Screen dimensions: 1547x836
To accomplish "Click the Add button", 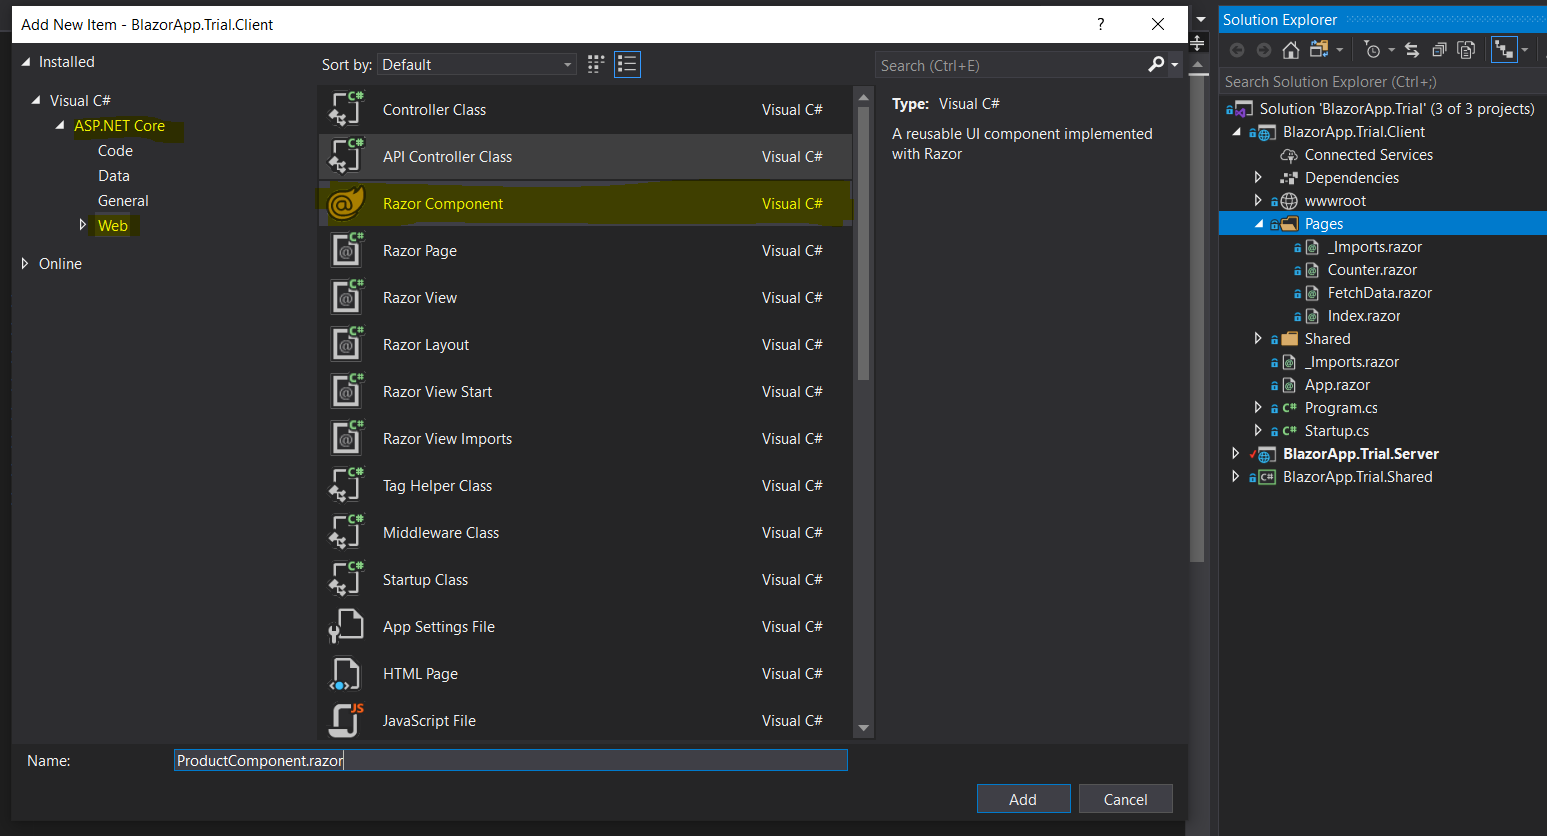I will [x=1023, y=798].
